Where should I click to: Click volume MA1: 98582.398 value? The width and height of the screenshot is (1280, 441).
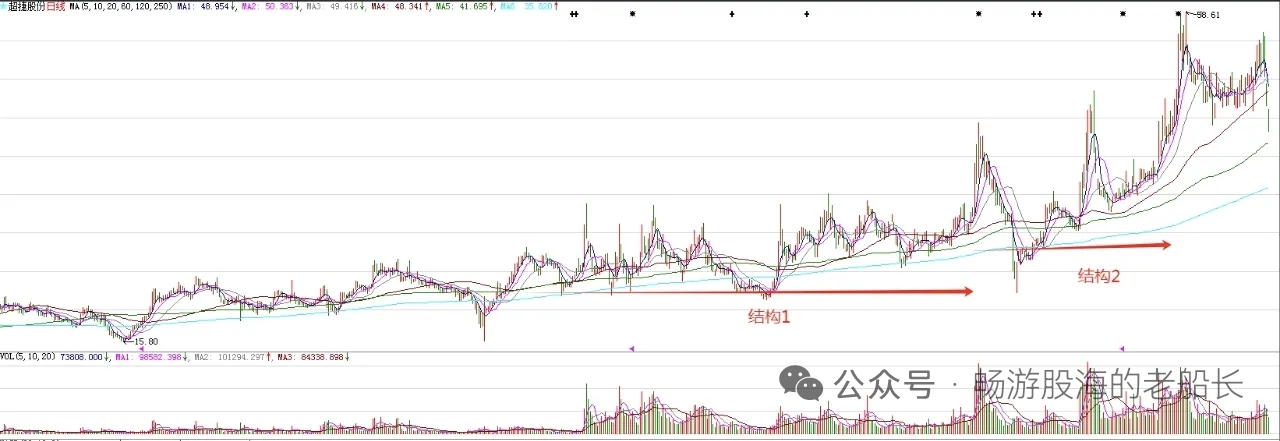coord(150,357)
